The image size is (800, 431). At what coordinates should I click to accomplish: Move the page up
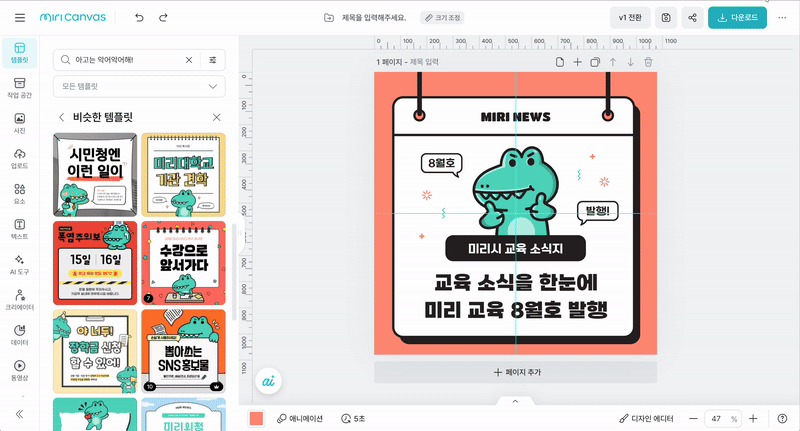coord(613,62)
